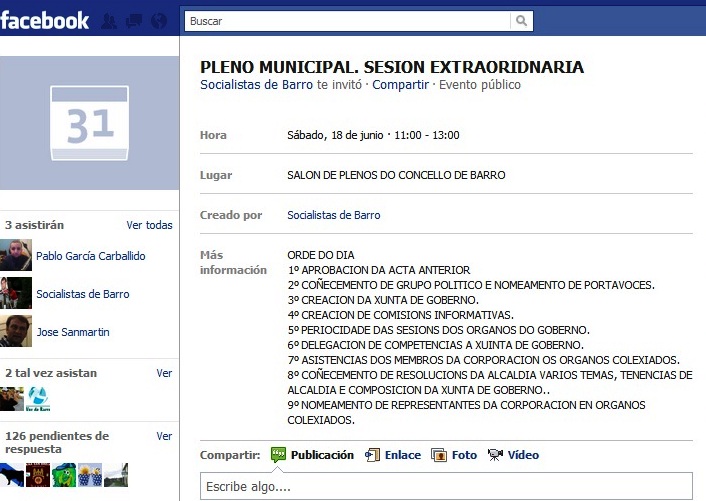
Task: Open 'Ver todas' attendees list
Action: (149, 225)
